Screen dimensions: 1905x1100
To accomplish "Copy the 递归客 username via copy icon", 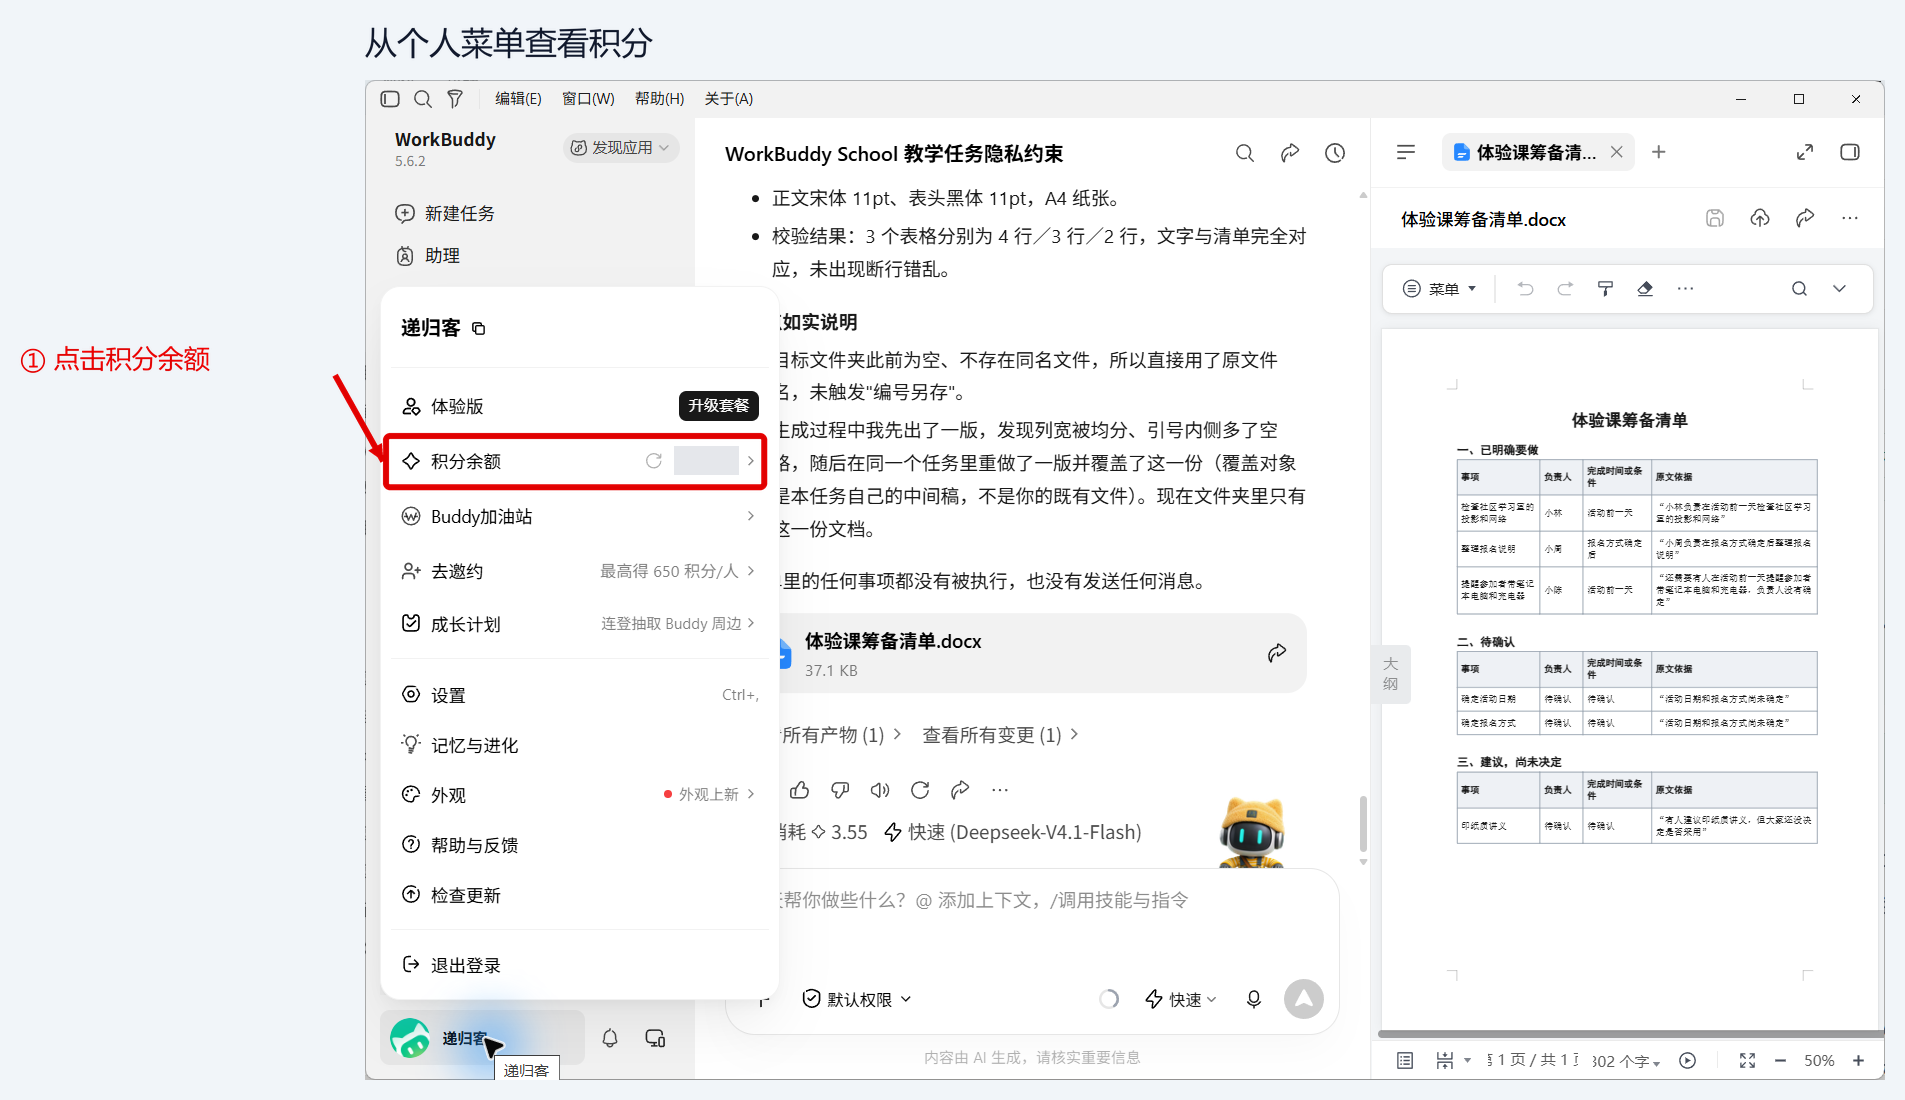I will pyautogui.click(x=479, y=329).
